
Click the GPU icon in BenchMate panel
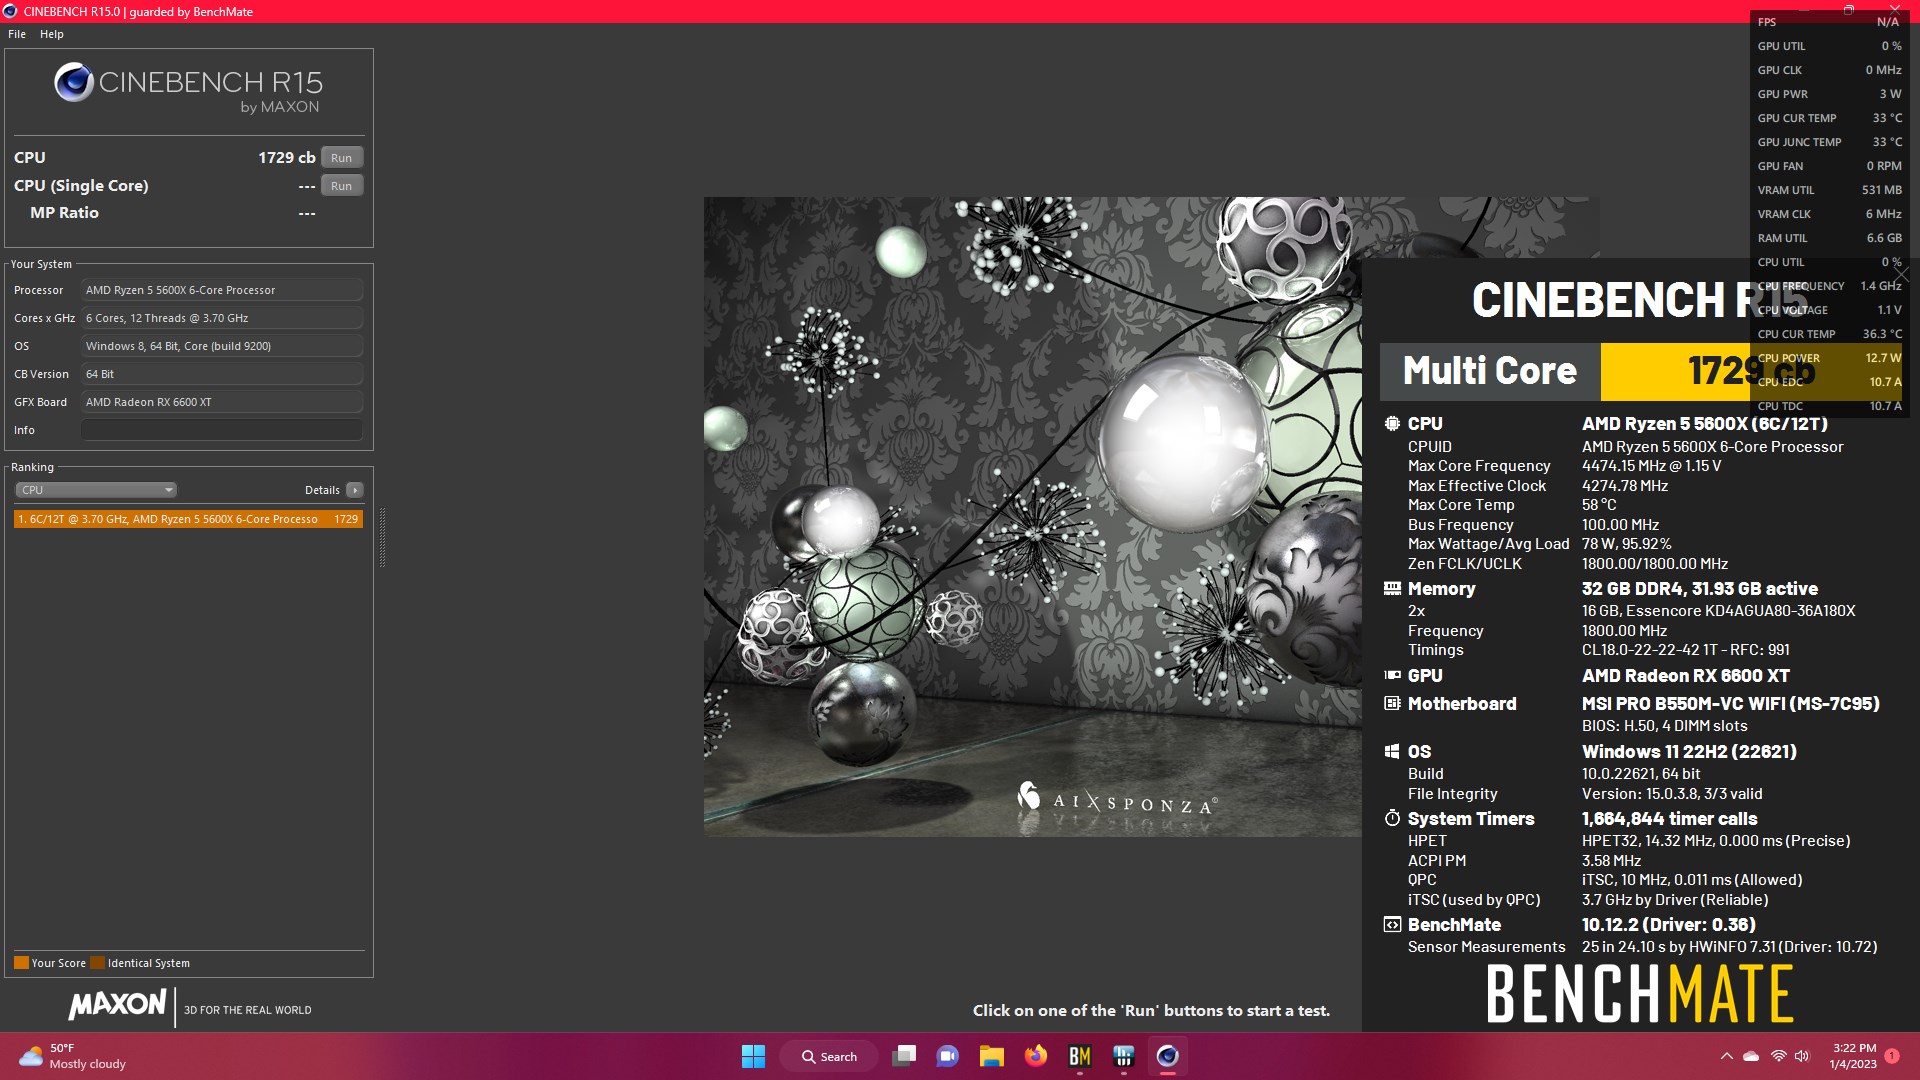click(1392, 675)
